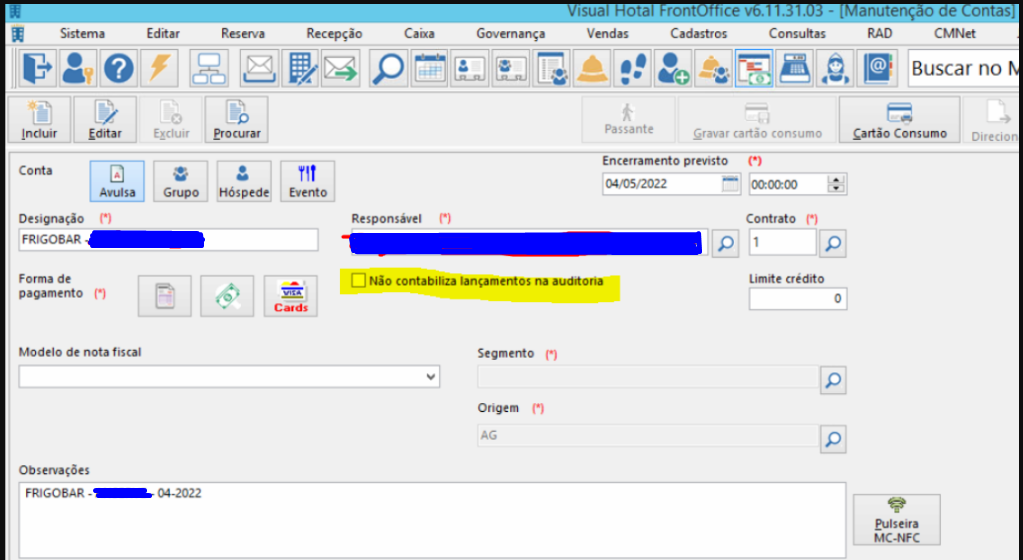
Task: Click the exit door icon in toolbar
Action: click(x=37, y=68)
